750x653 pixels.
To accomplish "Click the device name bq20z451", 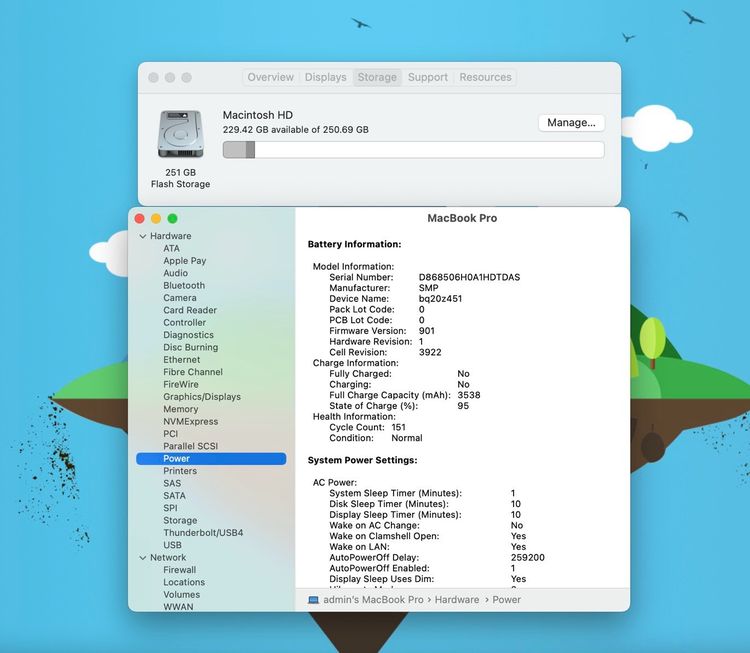I will pyautogui.click(x=441, y=299).
